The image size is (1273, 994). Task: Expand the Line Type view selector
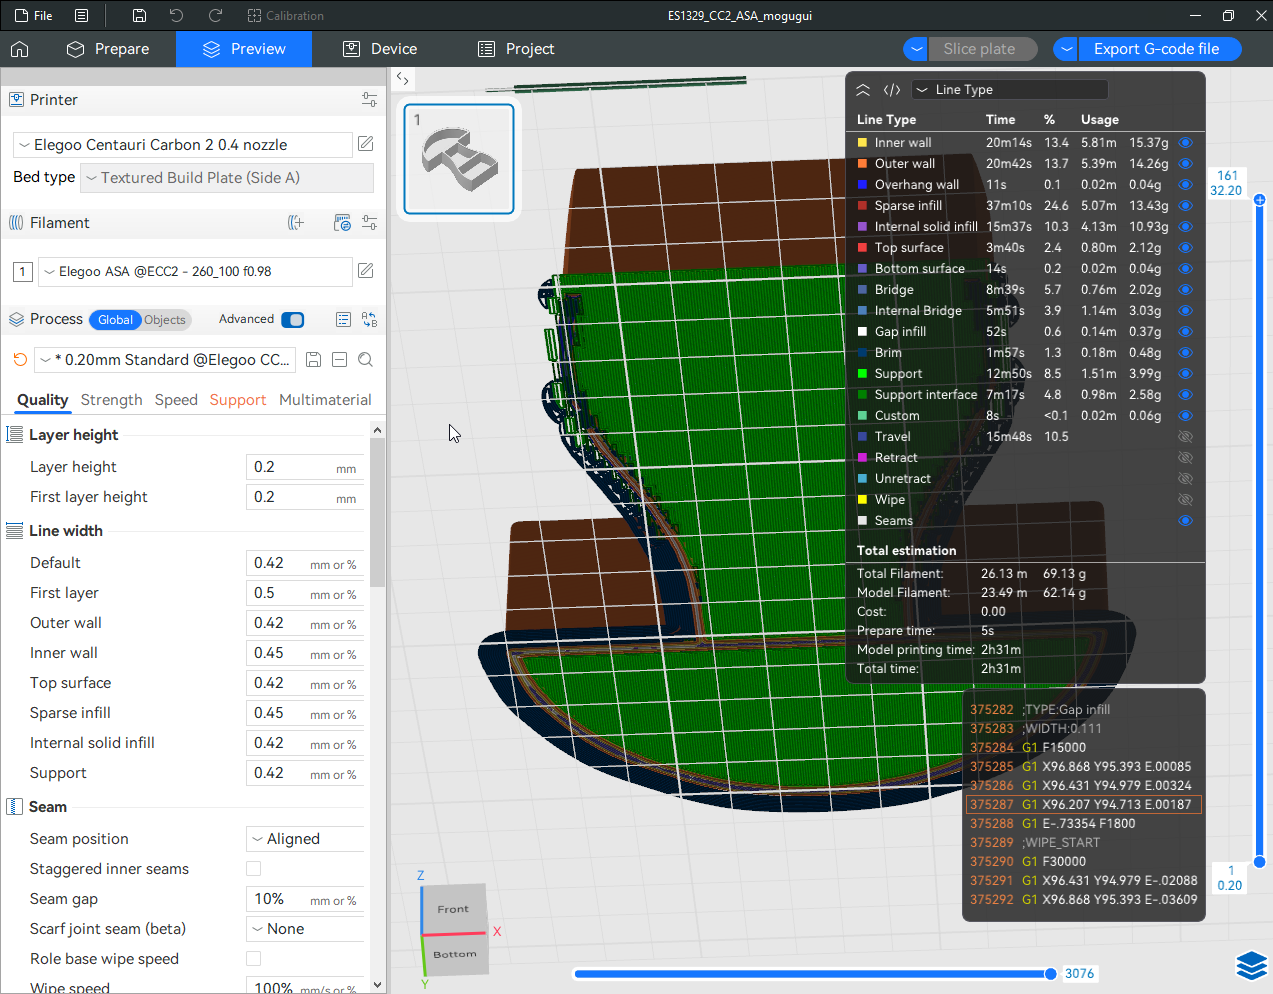click(1008, 90)
